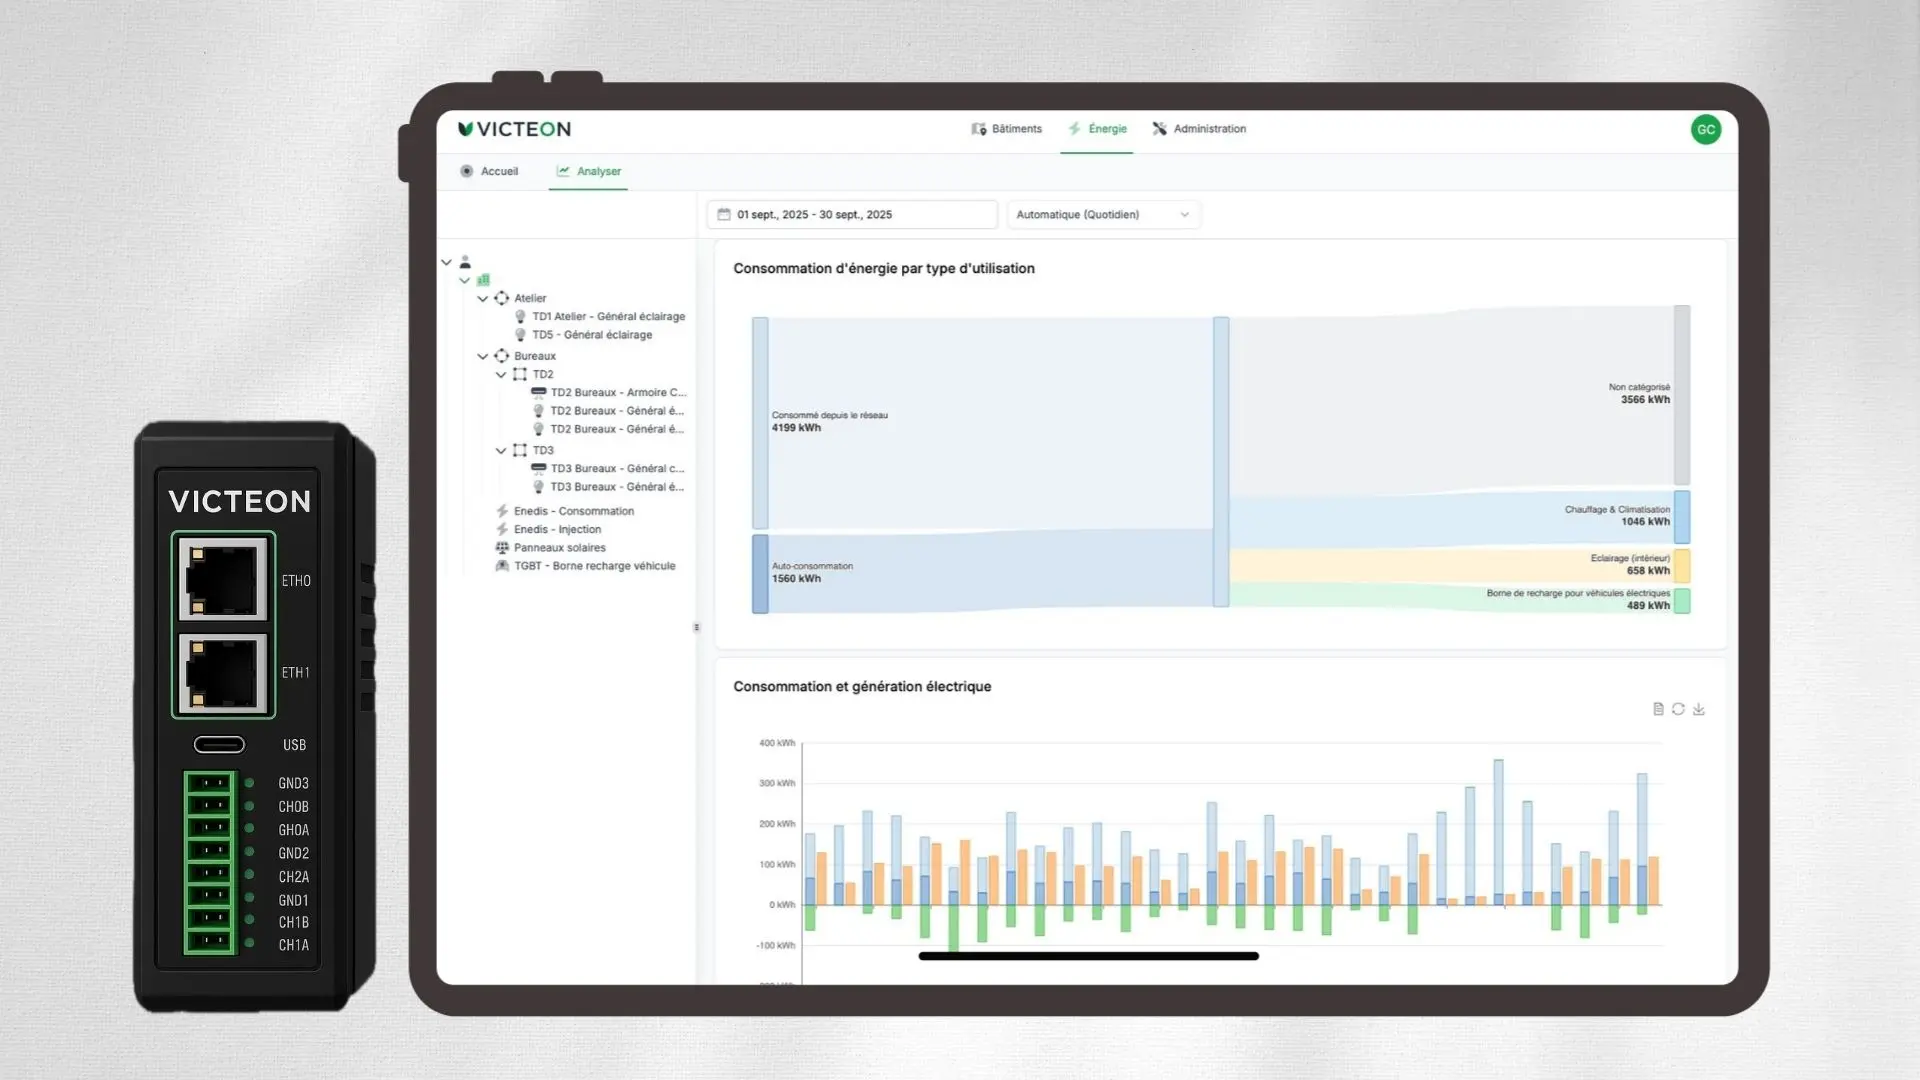The height and width of the screenshot is (1080, 1920).
Task: Refresh the consumption chart with the refresh icon
Action: [x=1678, y=709]
